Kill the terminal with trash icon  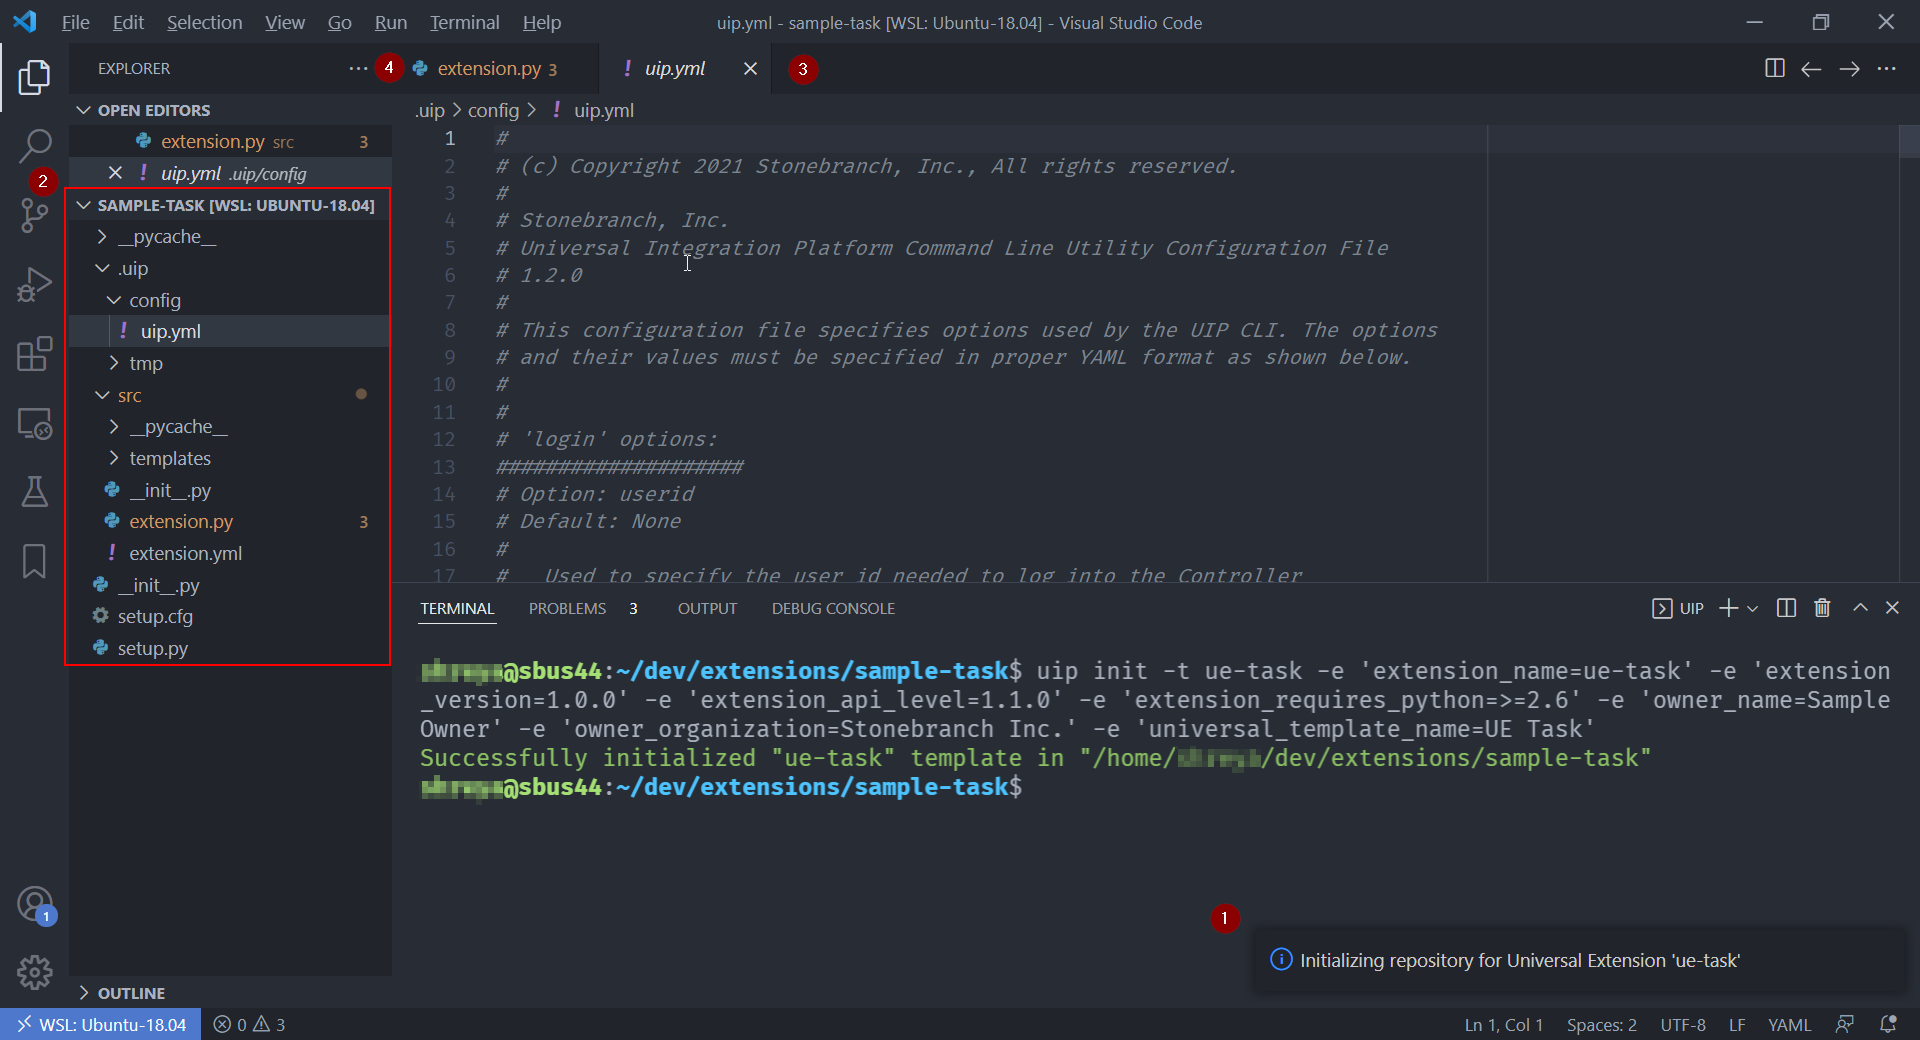click(1822, 608)
